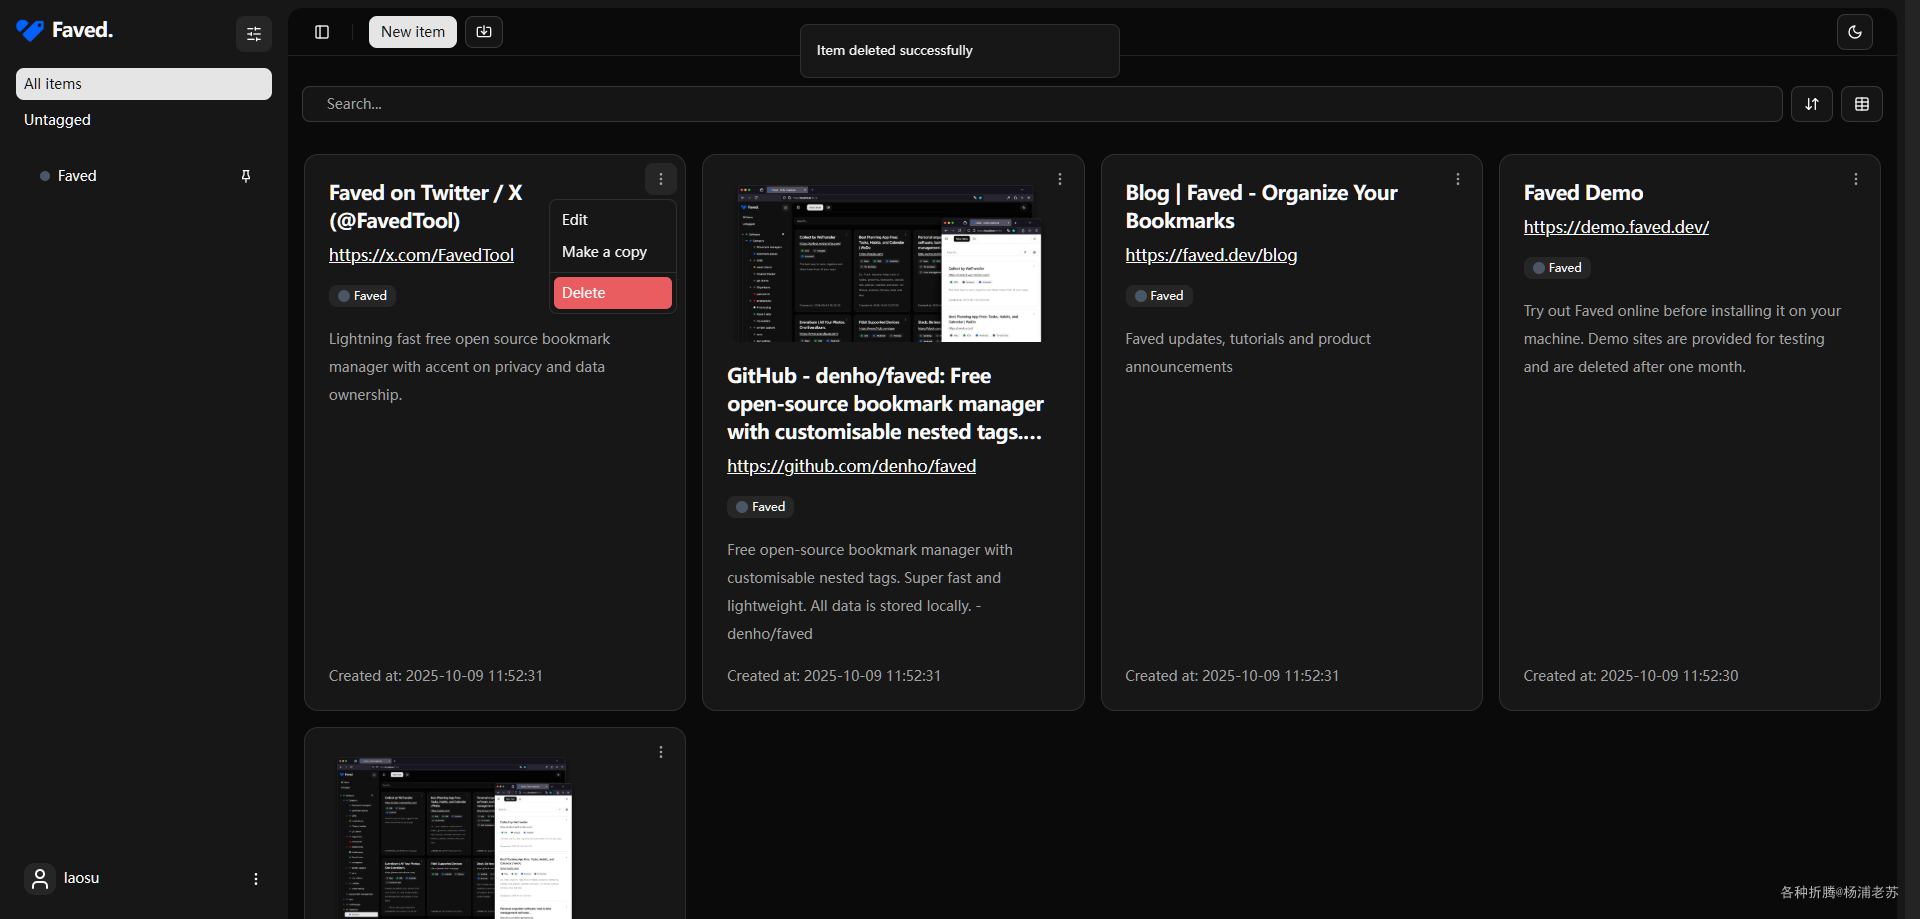This screenshot has width=1920, height=919.
Task: Click Faved tag badge on Blog card
Action: (1159, 296)
